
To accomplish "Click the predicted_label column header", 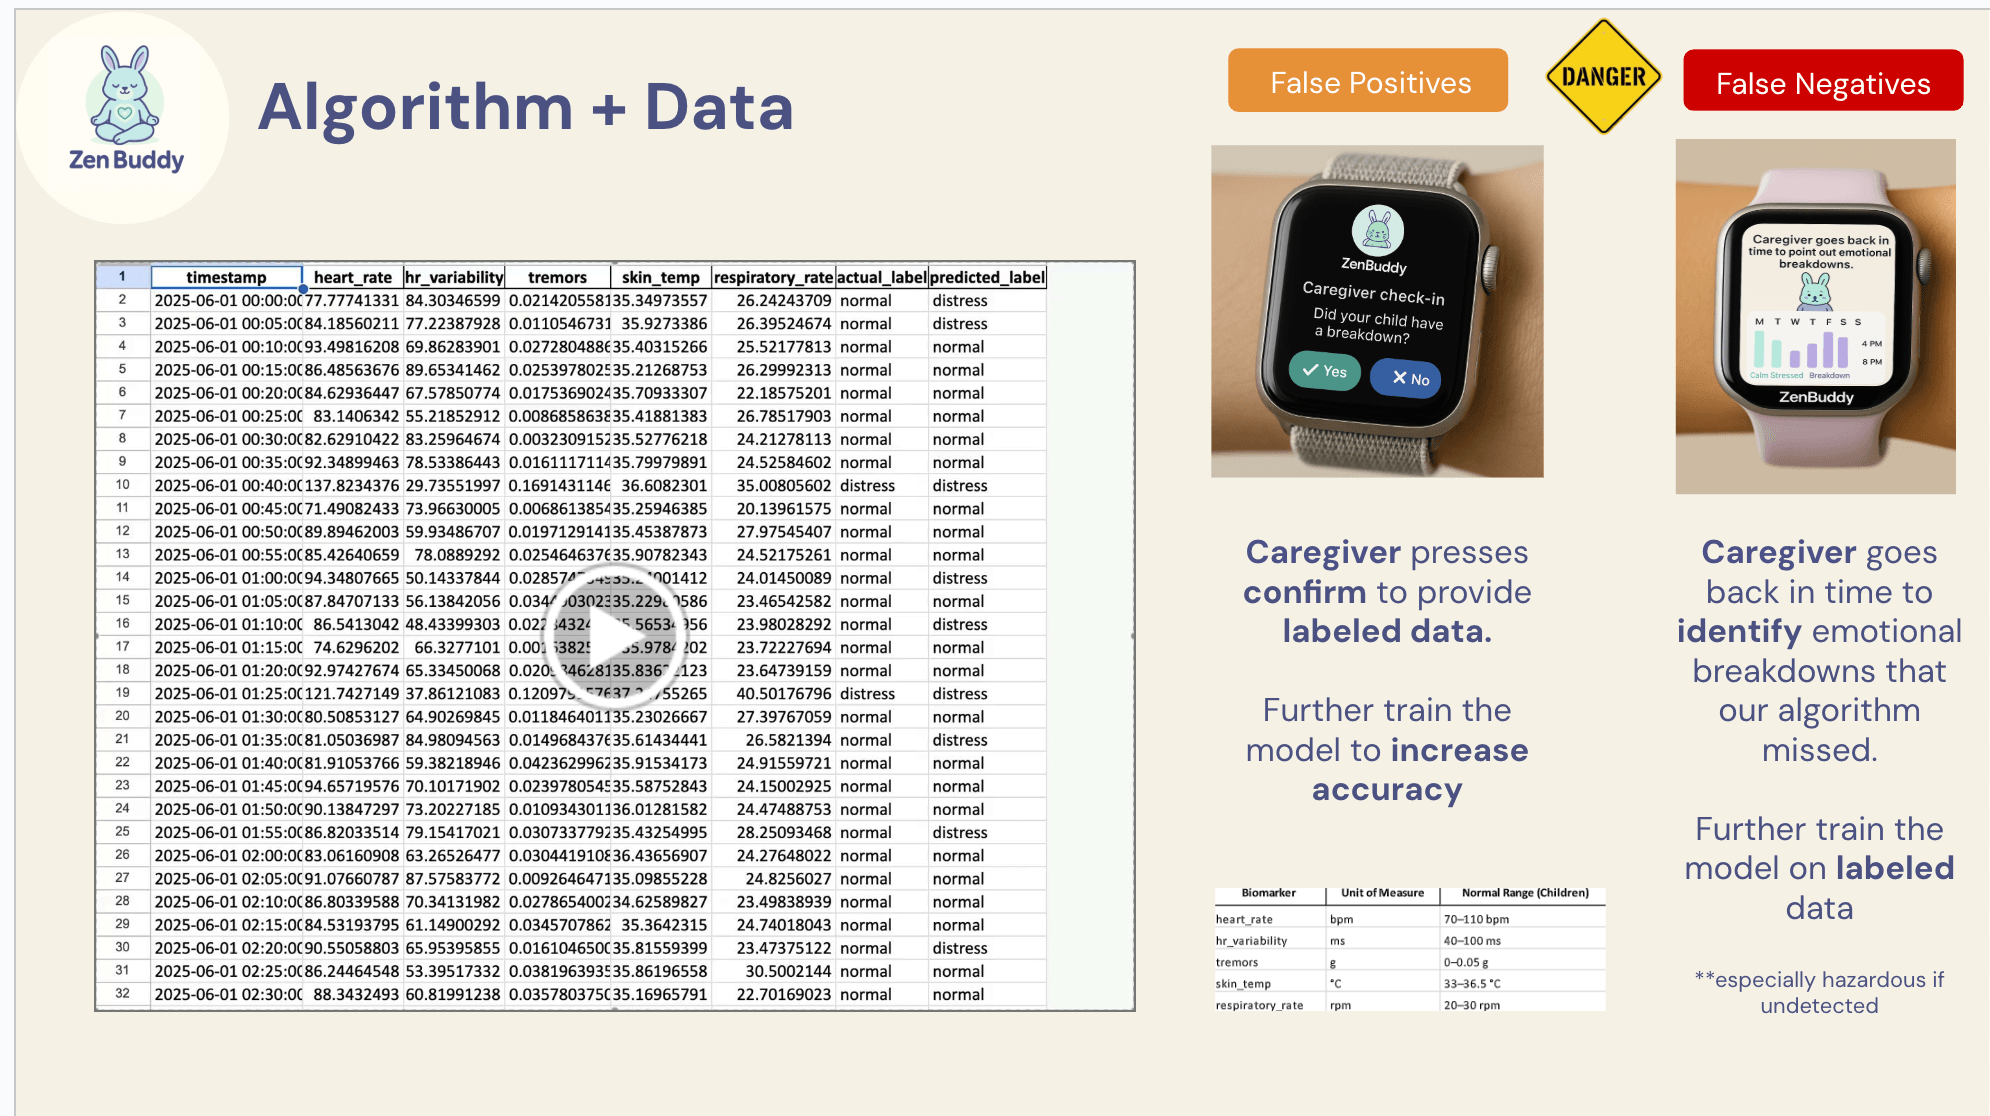I will (x=987, y=277).
